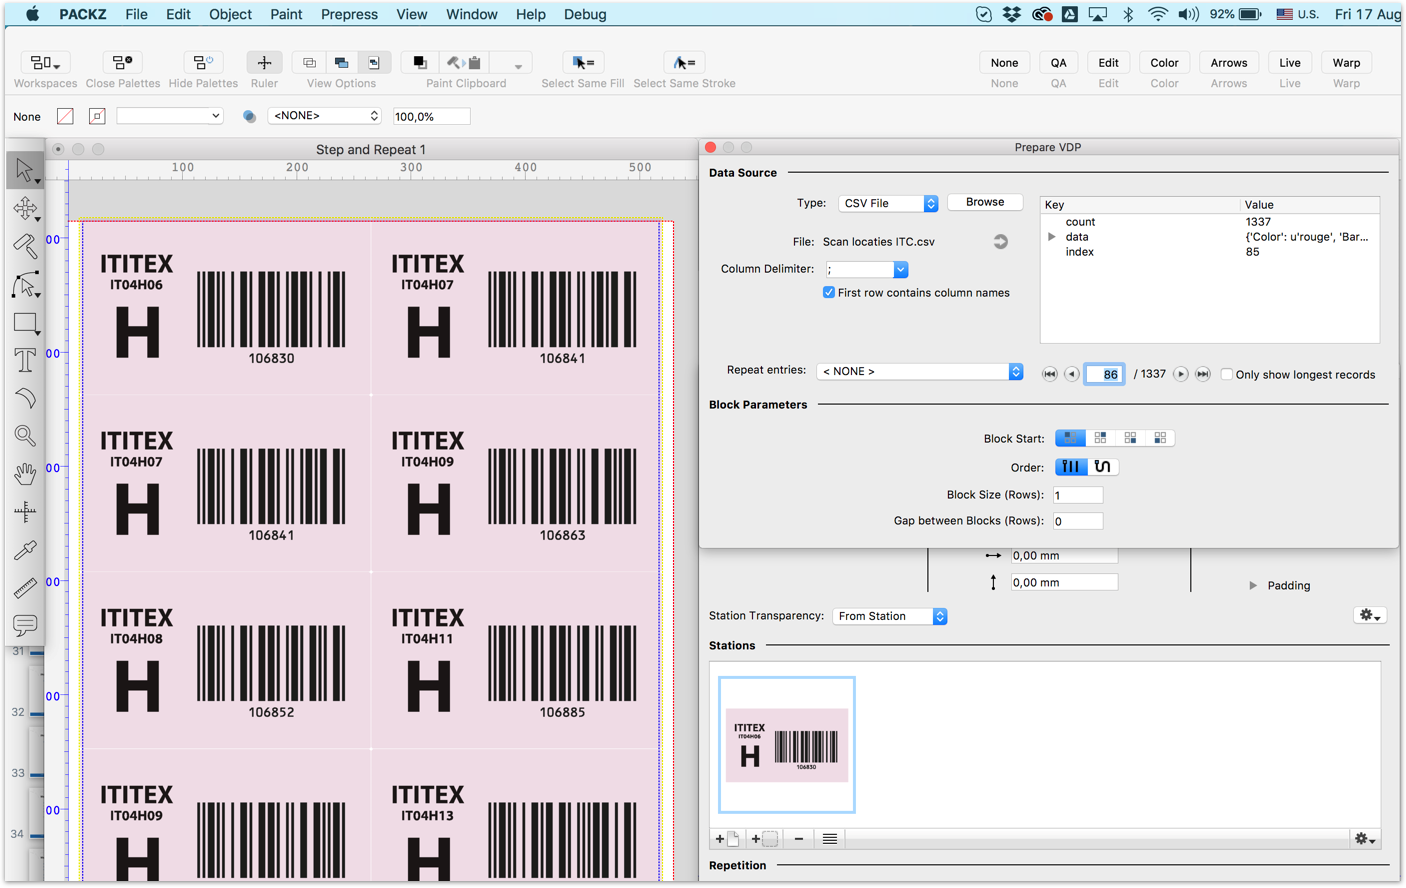Open the data source Type dropdown
The image size is (1406, 888).
[x=887, y=203]
